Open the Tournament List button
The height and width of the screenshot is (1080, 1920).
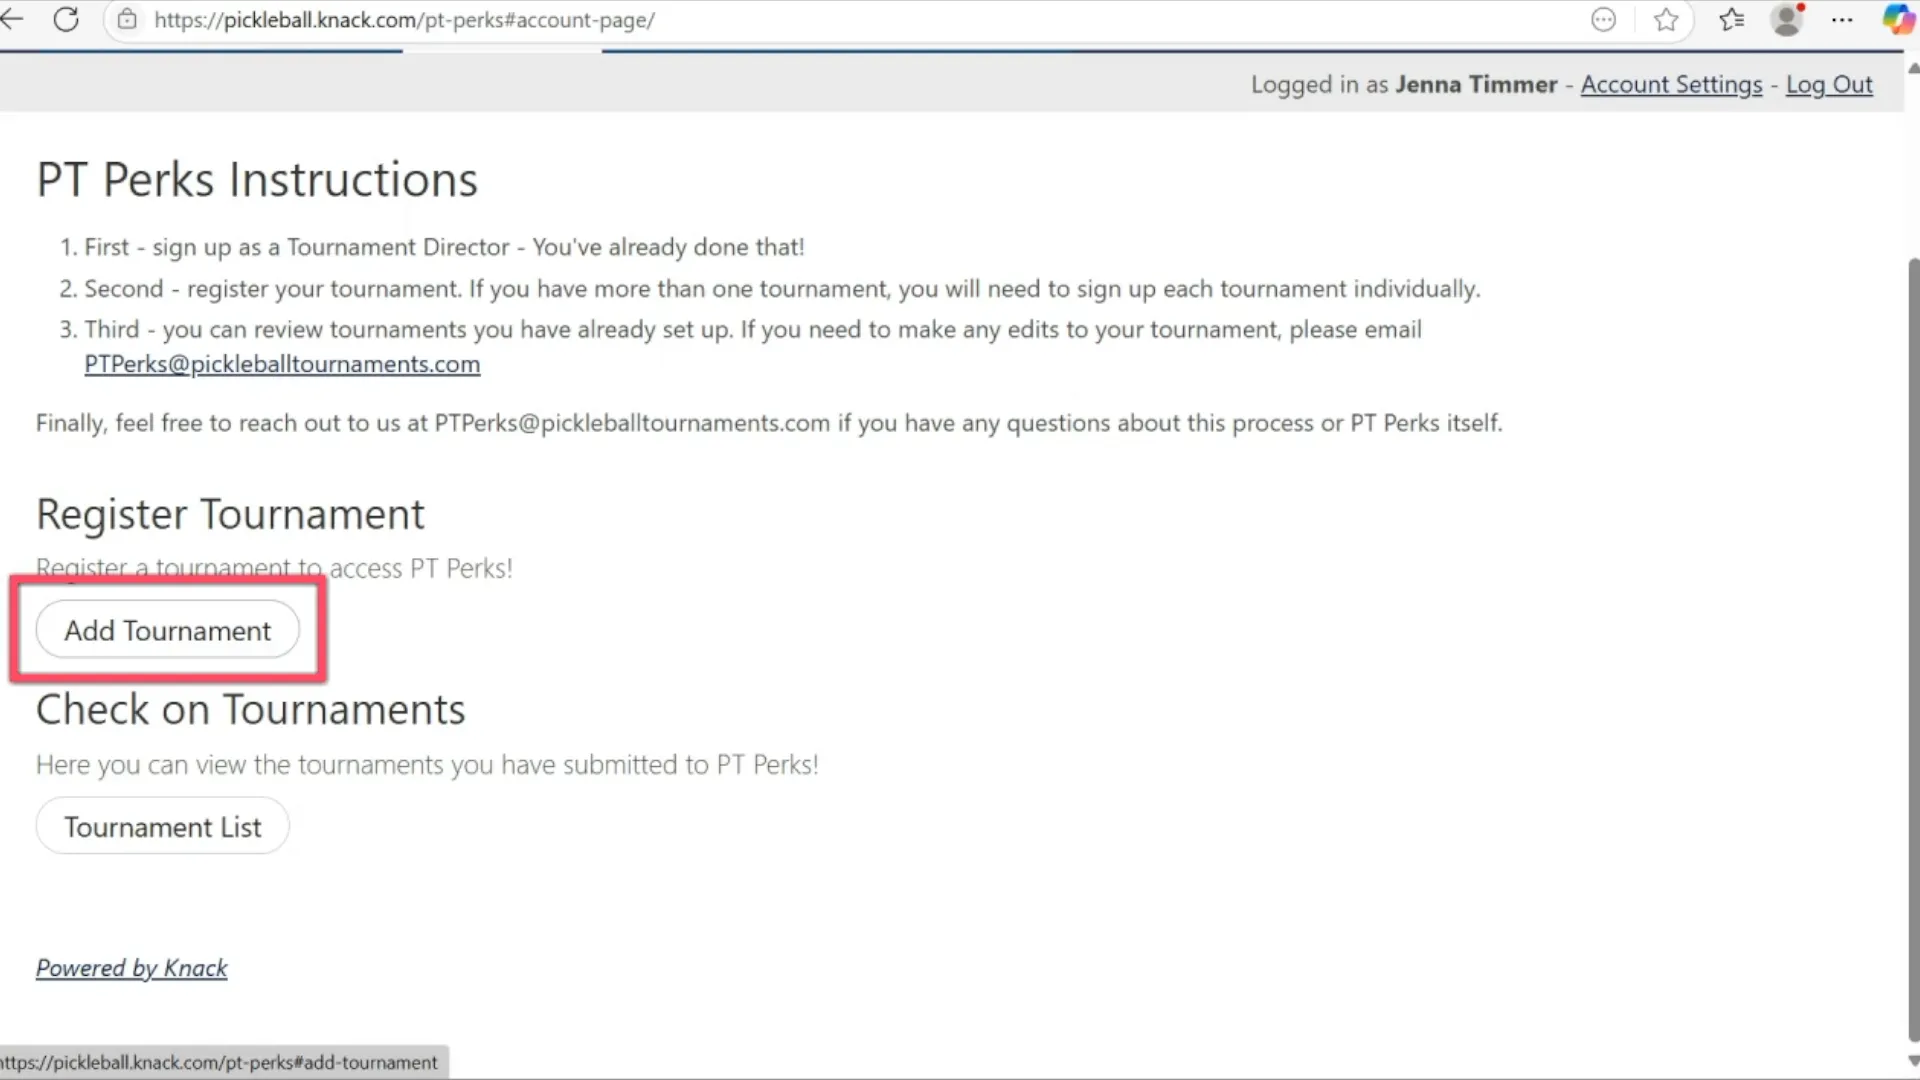click(163, 826)
